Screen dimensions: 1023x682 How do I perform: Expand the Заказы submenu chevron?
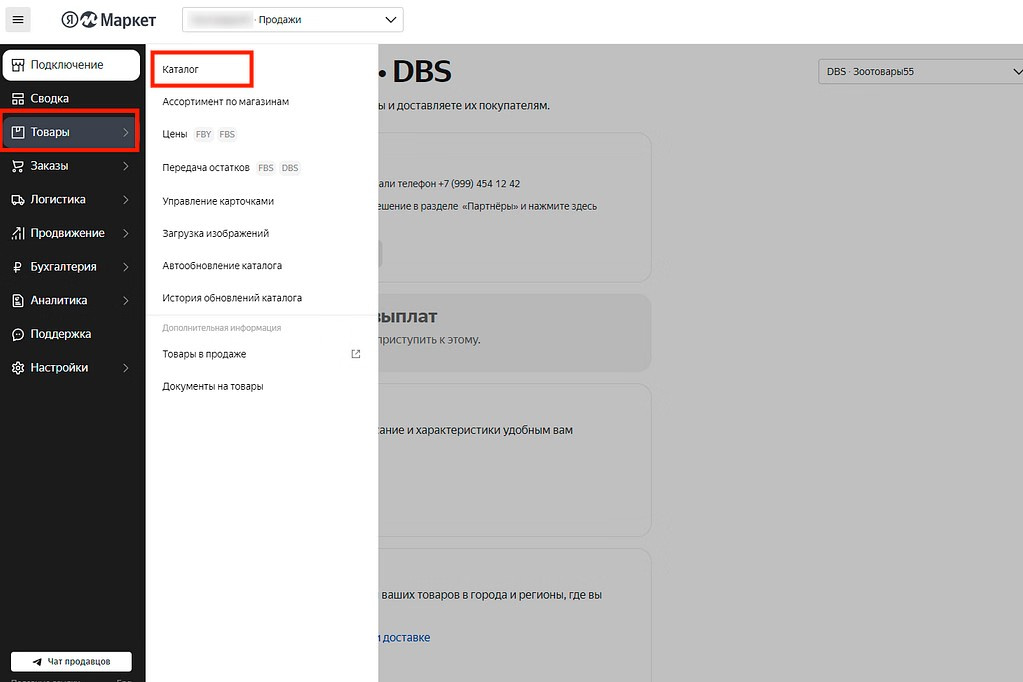pos(125,166)
